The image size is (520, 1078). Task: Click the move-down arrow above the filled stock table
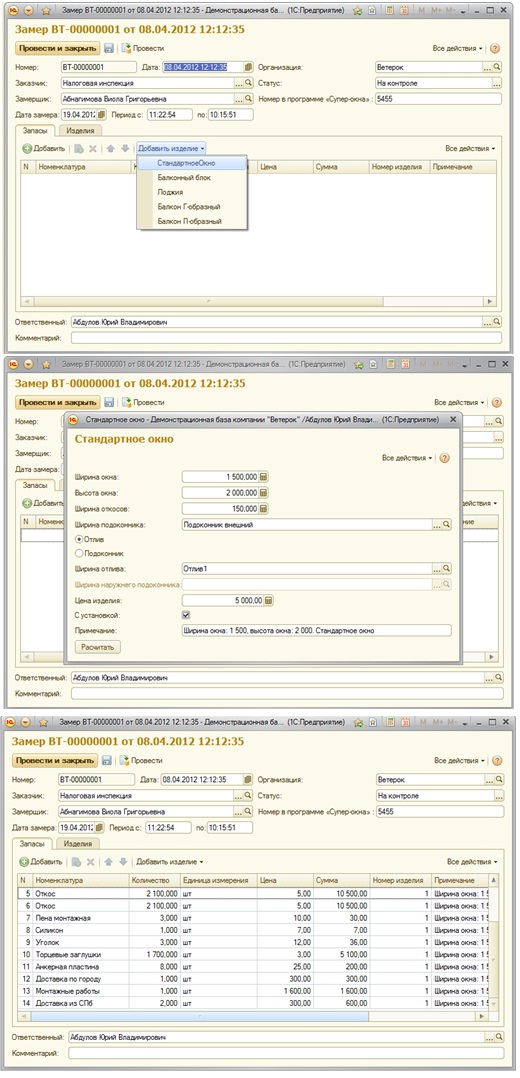pos(123,861)
